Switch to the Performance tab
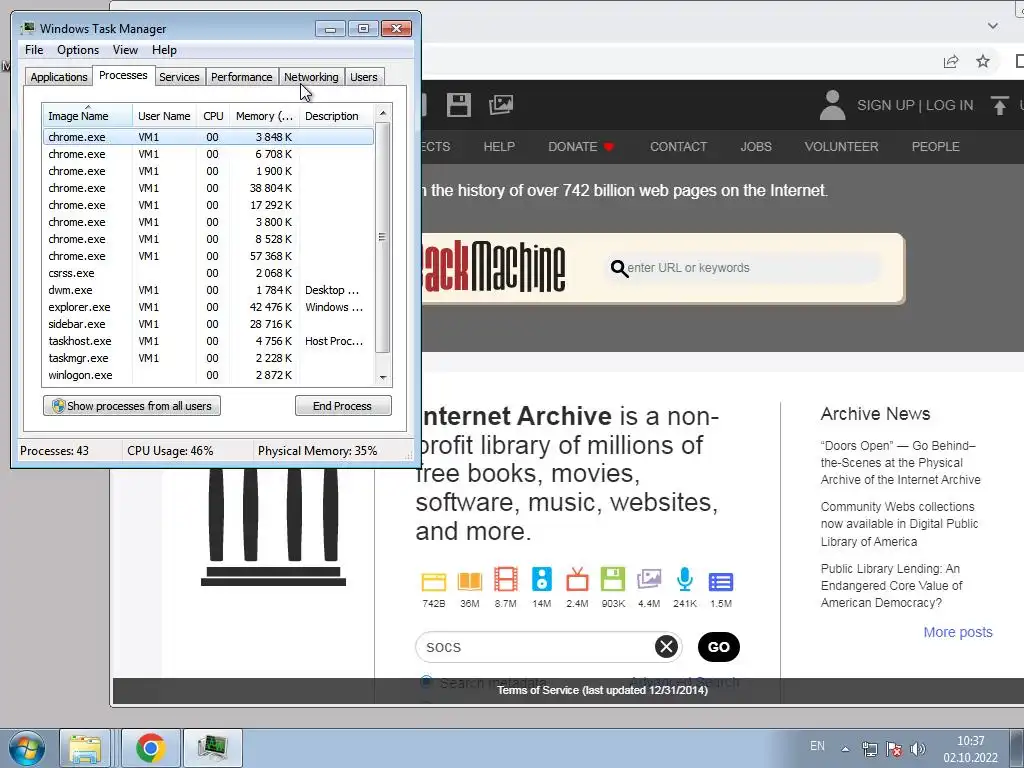This screenshot has width=1024, height=768. 242,77
